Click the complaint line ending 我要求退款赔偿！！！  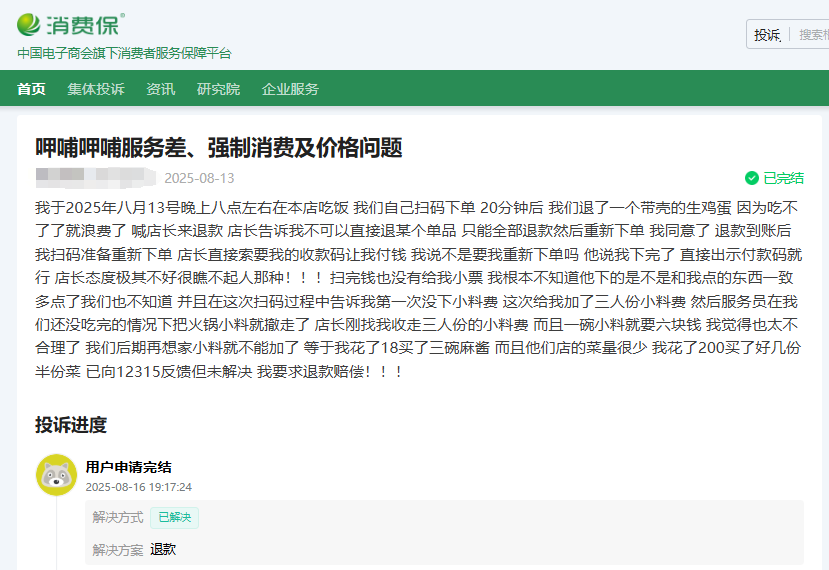[x=219, y=372]
